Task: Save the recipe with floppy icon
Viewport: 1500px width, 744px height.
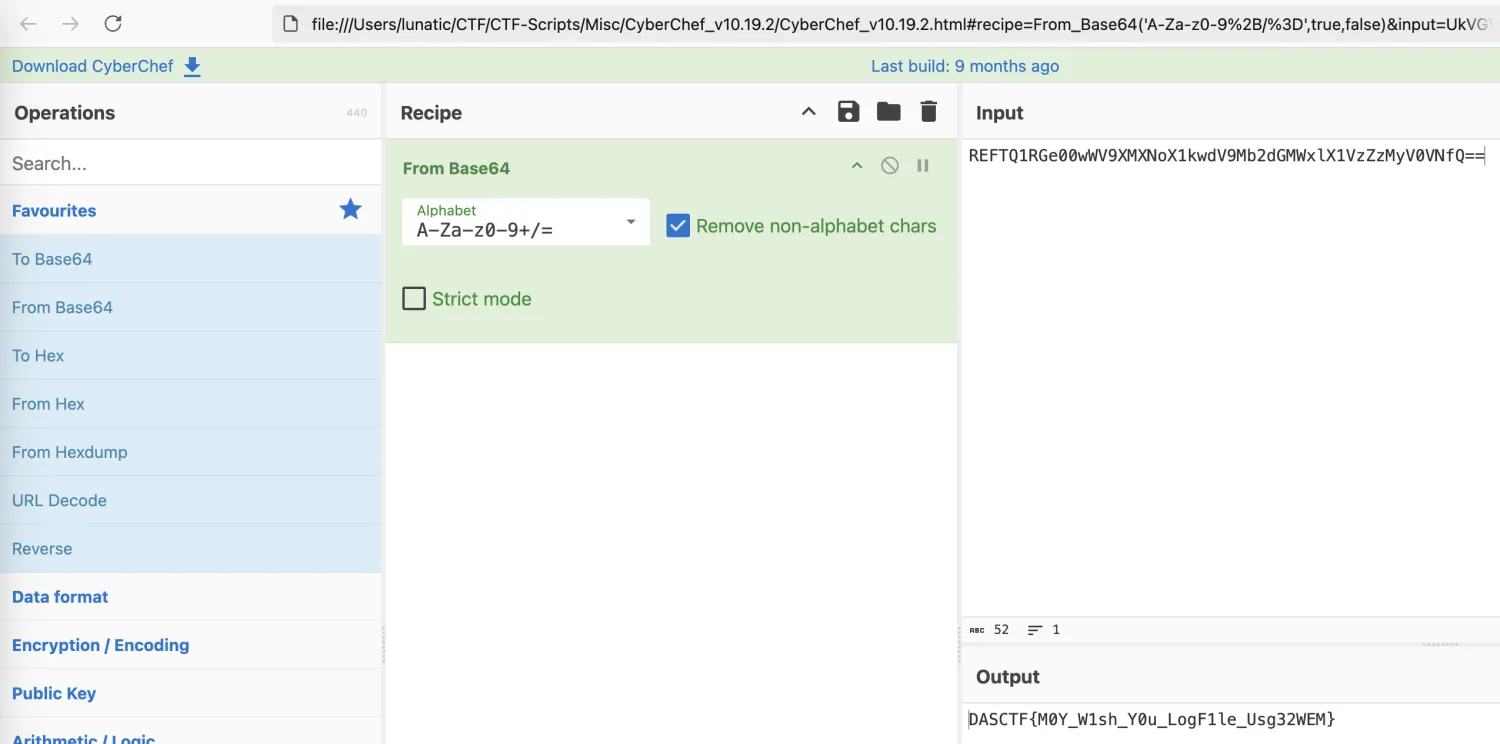Action: [x=849, y=112]
